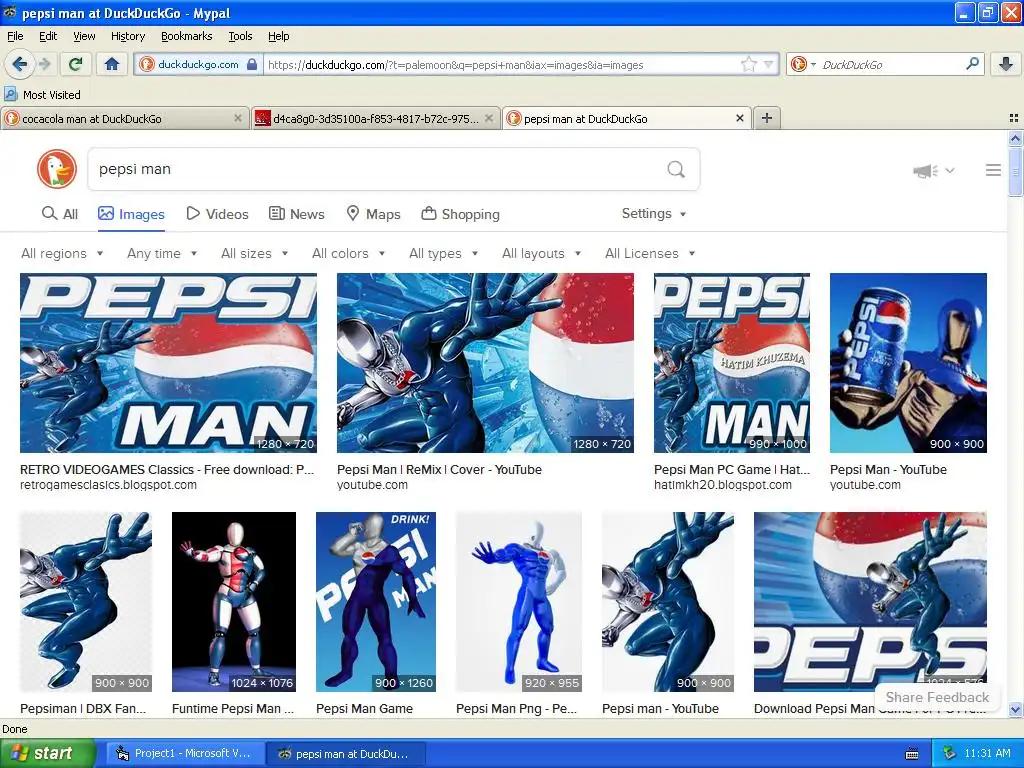This screenshot has width=1024, height=768.
Task: Click the forward navigation arrow
Action: click(44, 64)
